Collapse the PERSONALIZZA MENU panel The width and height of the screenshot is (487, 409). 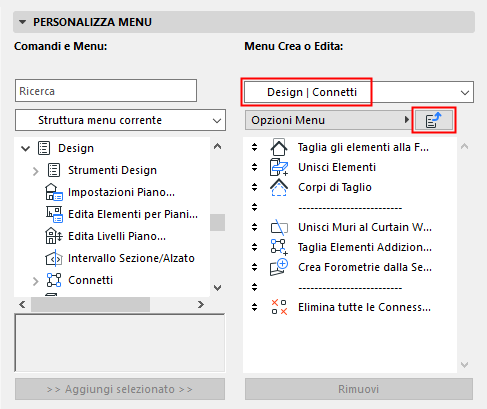(22, 22)
